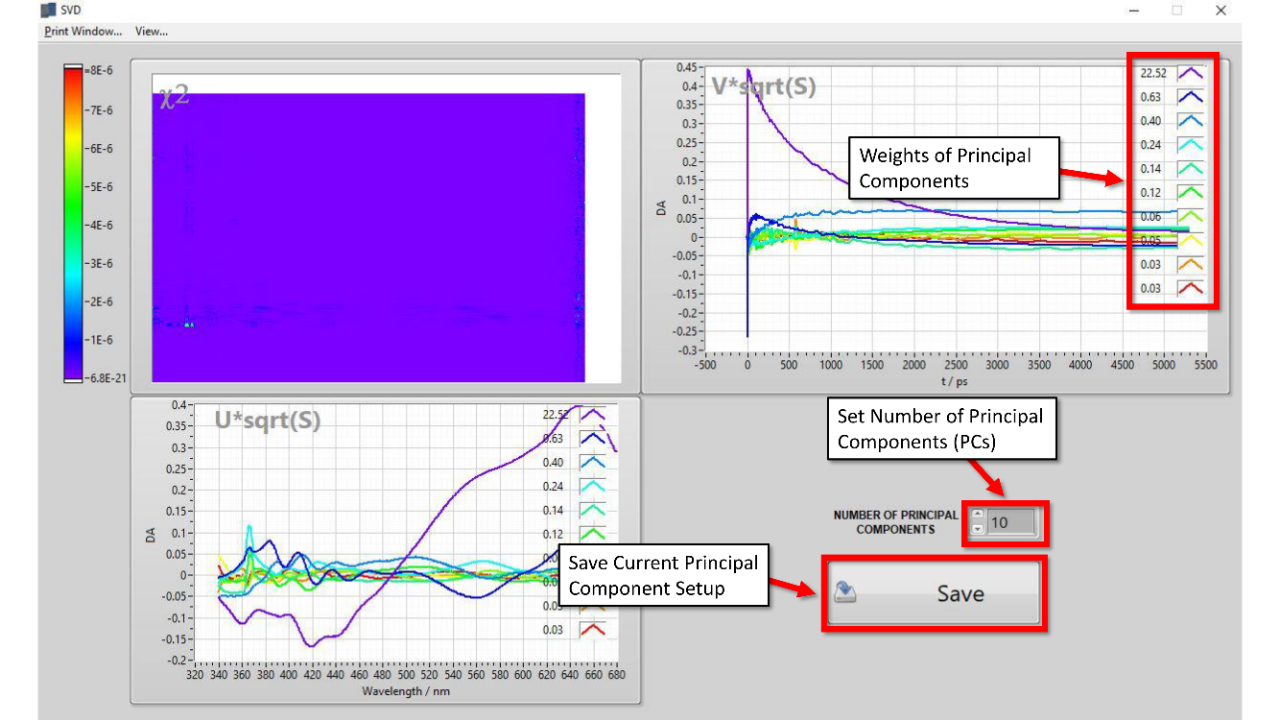This screenshot has width=1280, height=720.
Task: Click the -6.8E-21 bottom label of color scale
Action: (x=107, y=377)
